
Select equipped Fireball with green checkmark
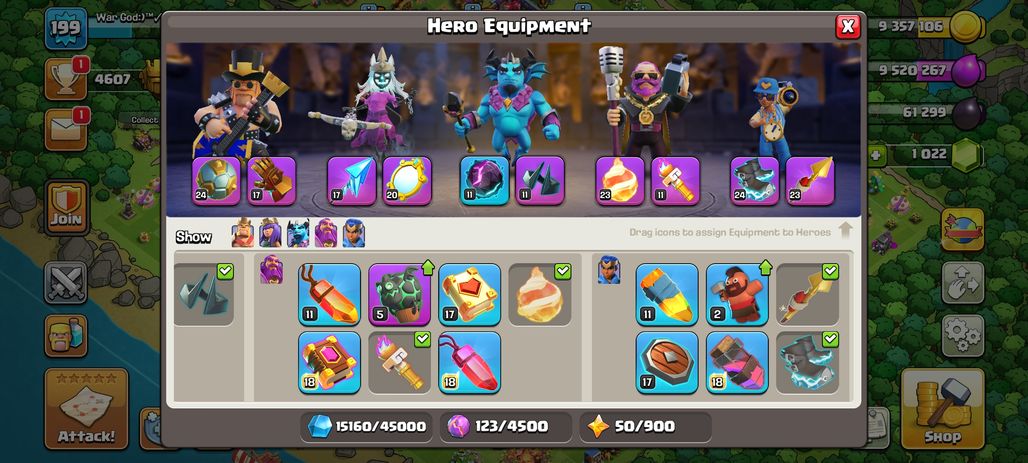pyautogui.click(x=540, y=294)
